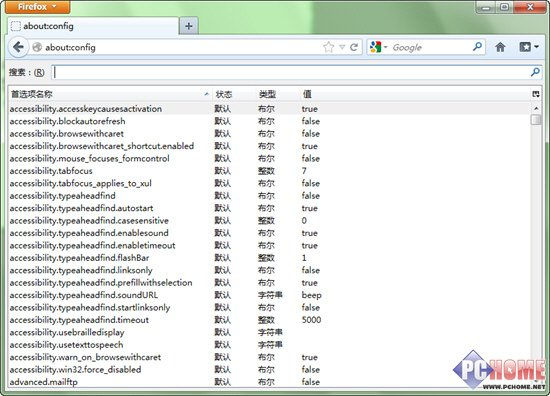The width and height of the screenshot is (550, 396).
Task: Click the value beep for soundURL
Action: point(311,295)
